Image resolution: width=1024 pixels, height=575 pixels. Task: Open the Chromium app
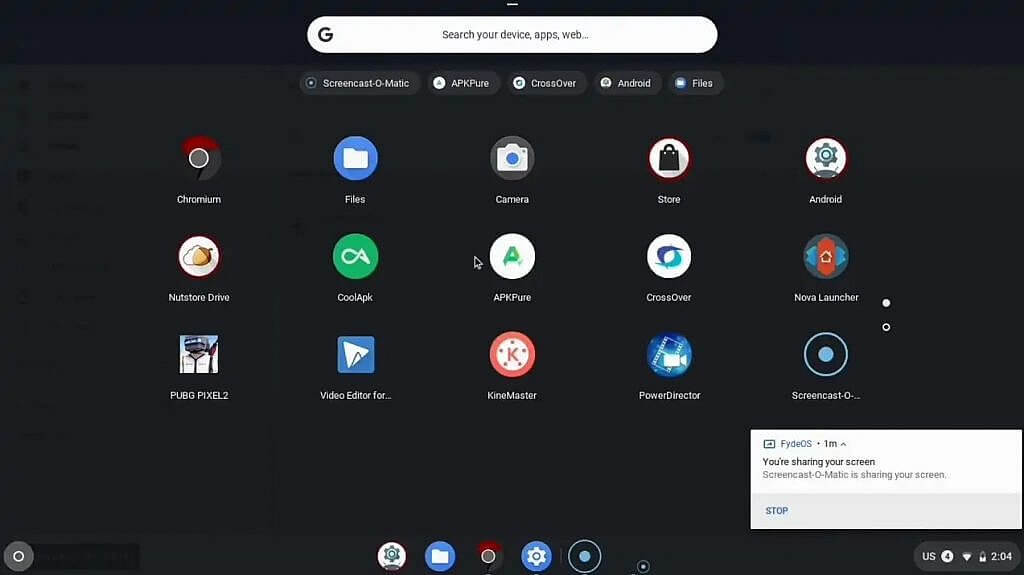point(199,159)
